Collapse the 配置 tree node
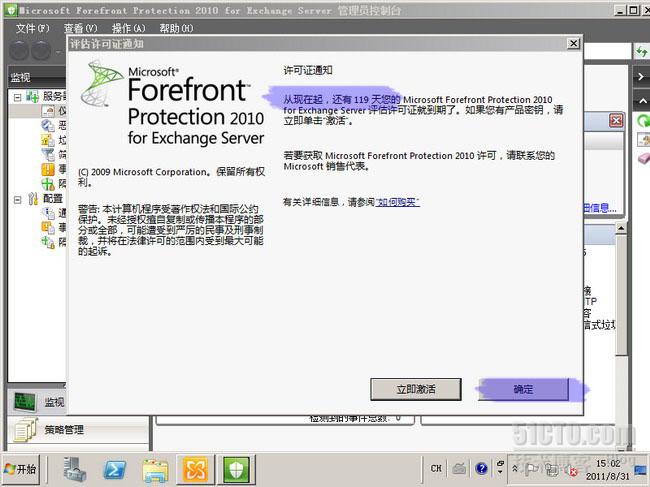650x487 pixels. pos(17,200)
